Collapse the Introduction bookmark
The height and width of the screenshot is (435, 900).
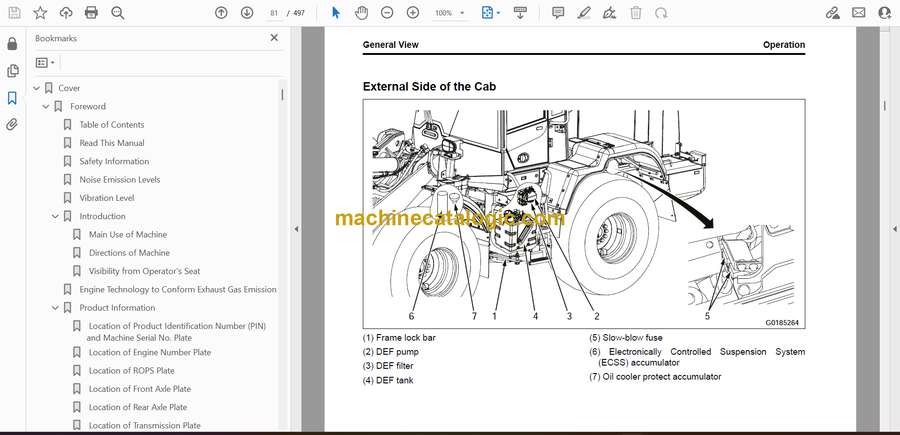pos(55,216)
